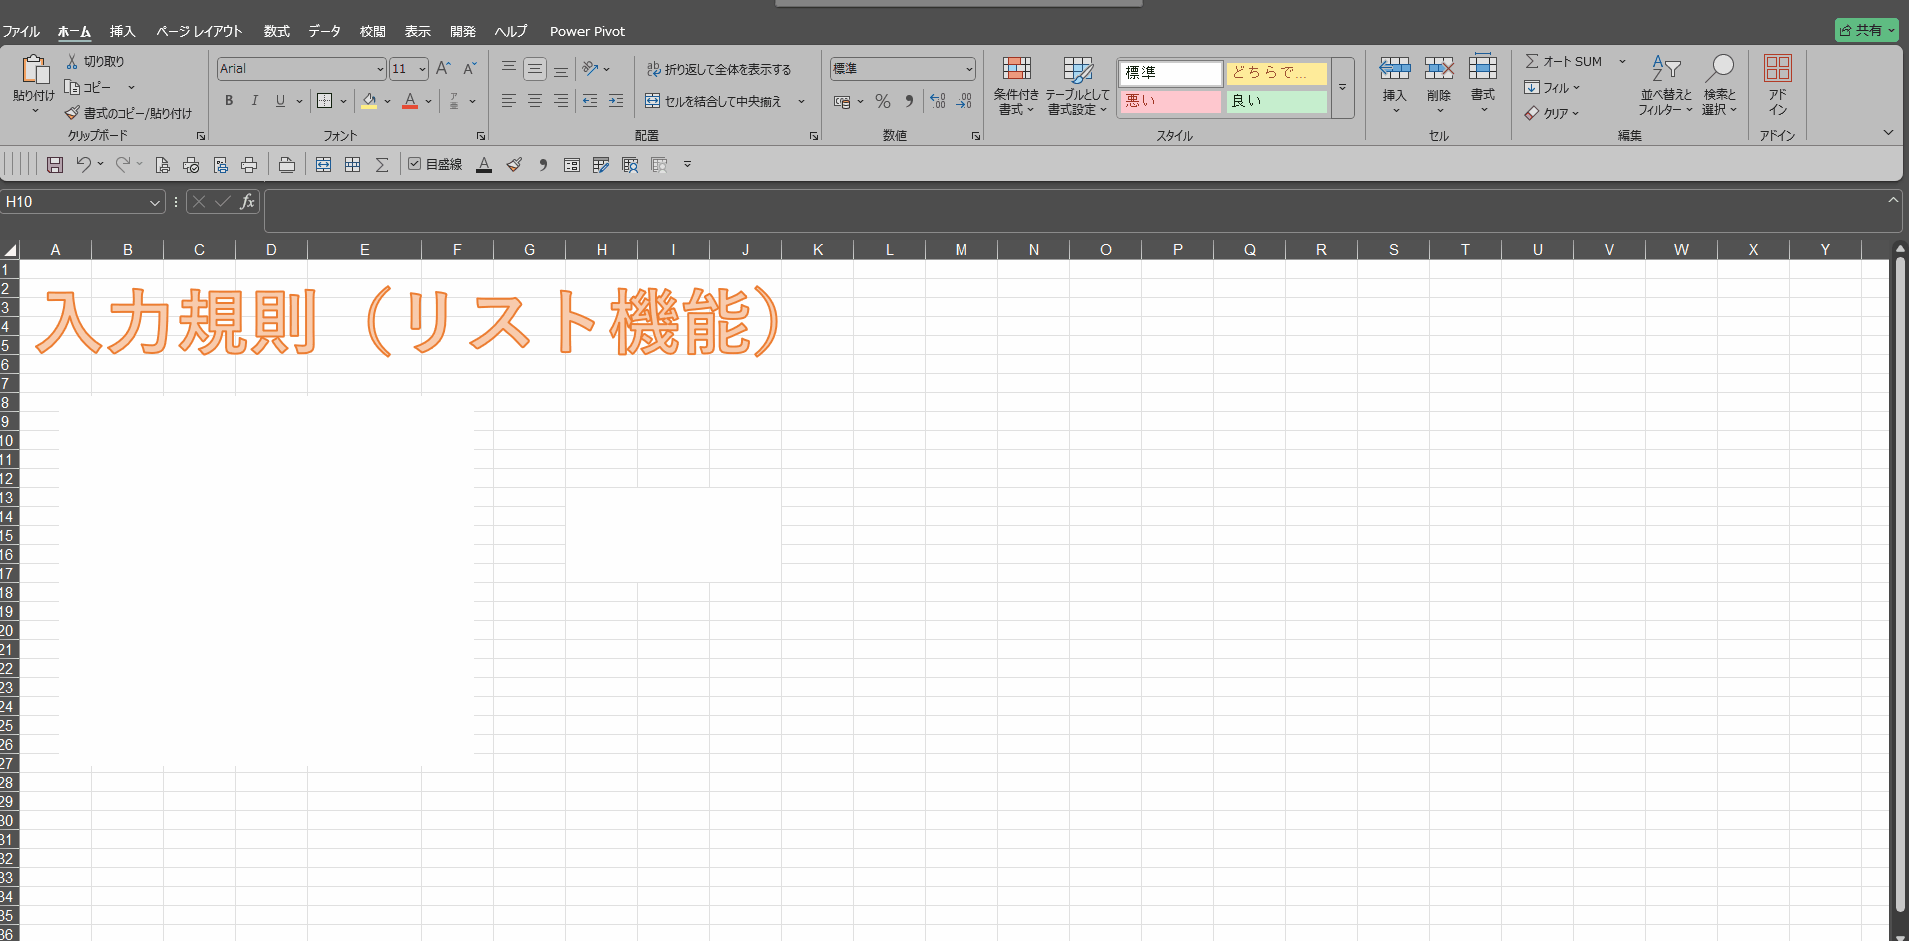This screenshot has width=1909, height=941.
Task: Click the 共有 share button
Action: [x=1866, y=30]
